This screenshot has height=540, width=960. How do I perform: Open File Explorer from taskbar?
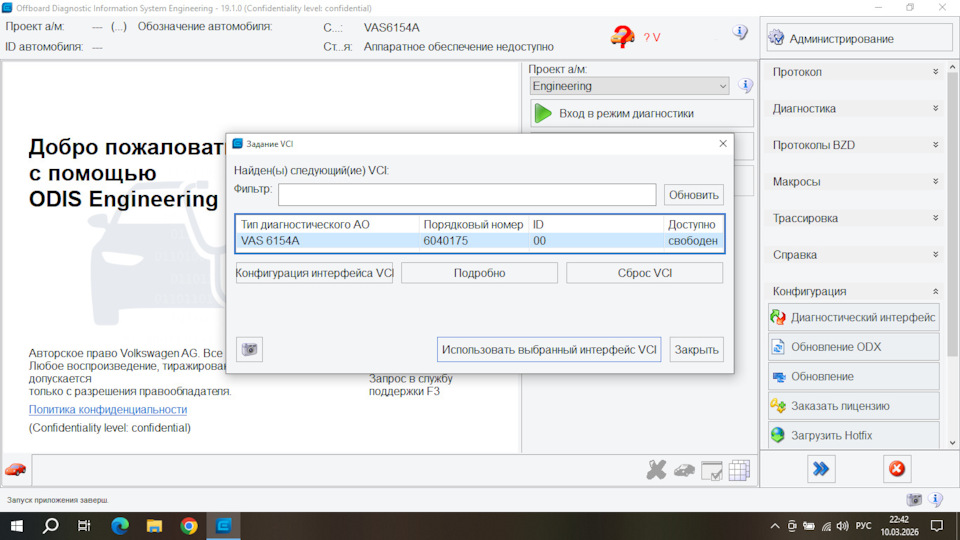click(x=154, y=526)
